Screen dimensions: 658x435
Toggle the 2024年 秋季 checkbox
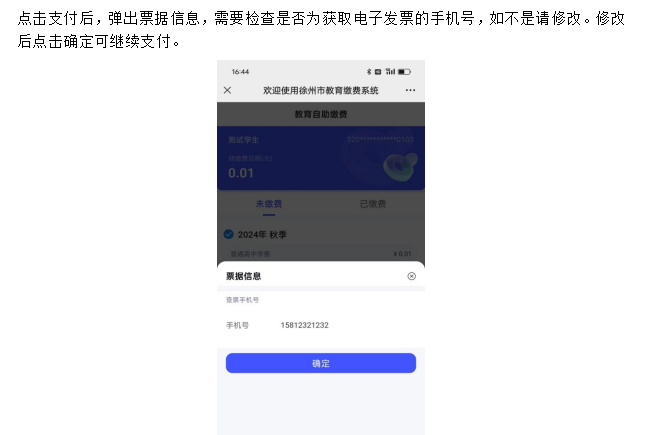[x=229, y=234]
